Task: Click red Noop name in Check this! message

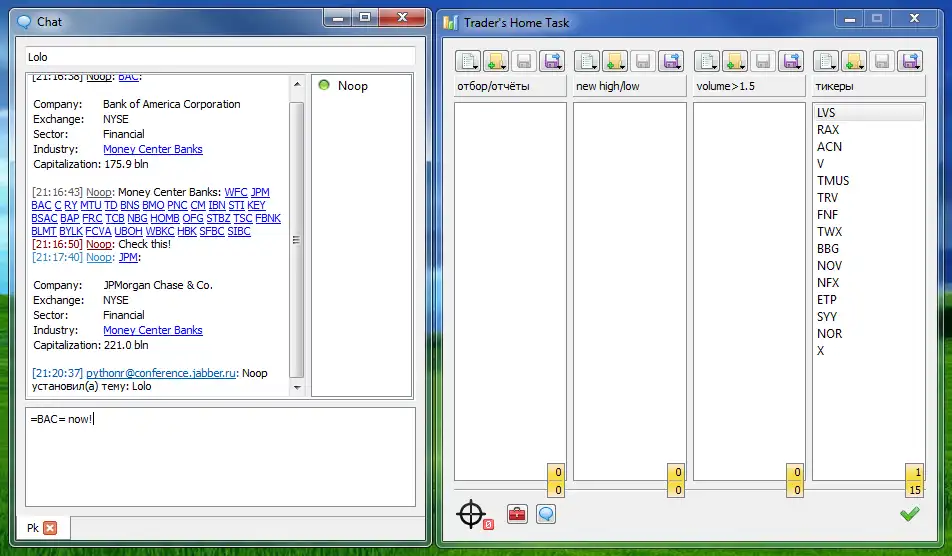Action: [x=99, y=244]
